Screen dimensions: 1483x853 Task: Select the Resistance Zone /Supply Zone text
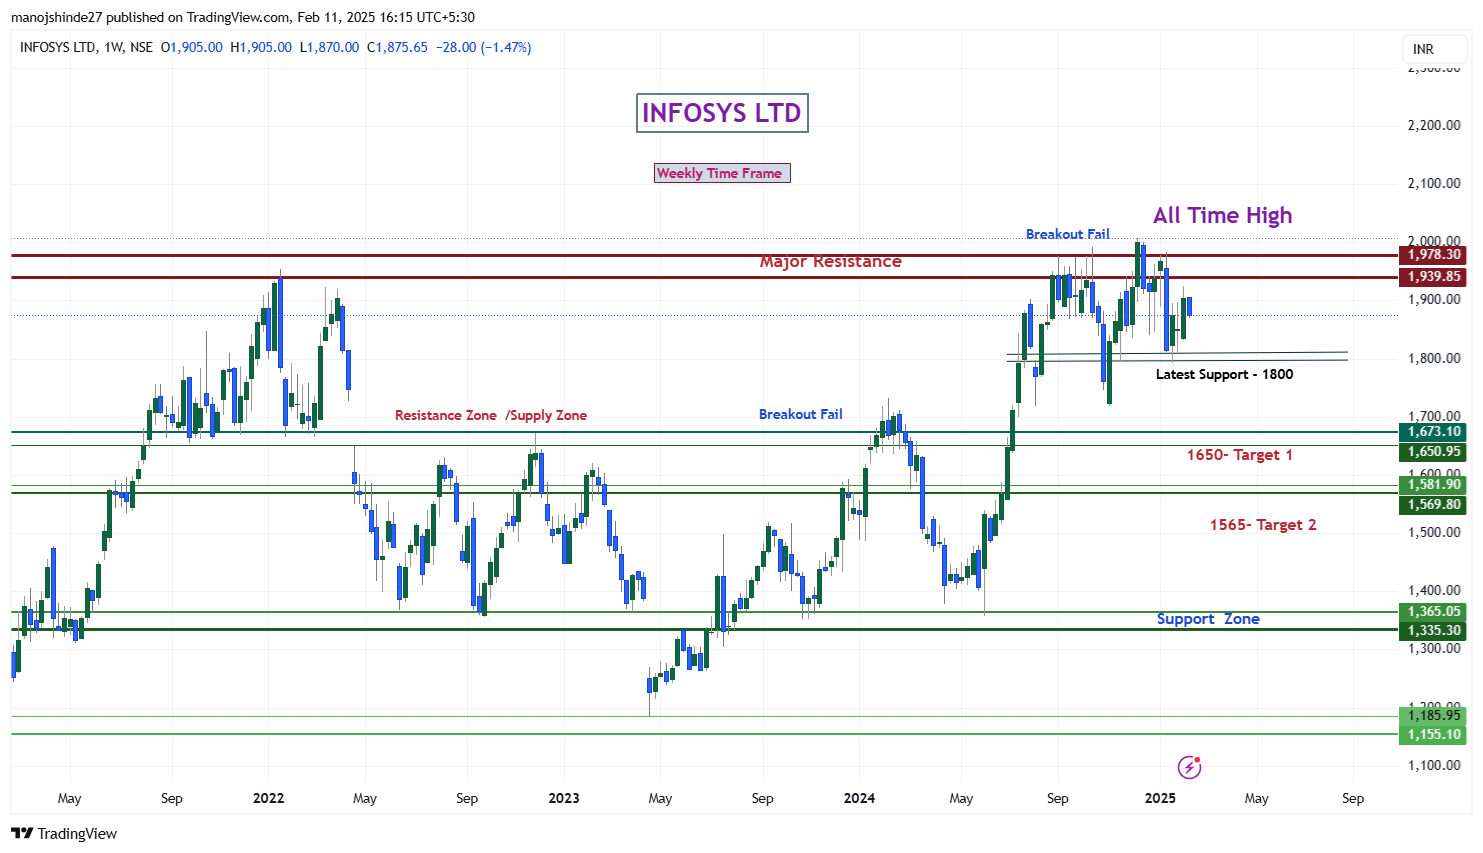[491, 415]
